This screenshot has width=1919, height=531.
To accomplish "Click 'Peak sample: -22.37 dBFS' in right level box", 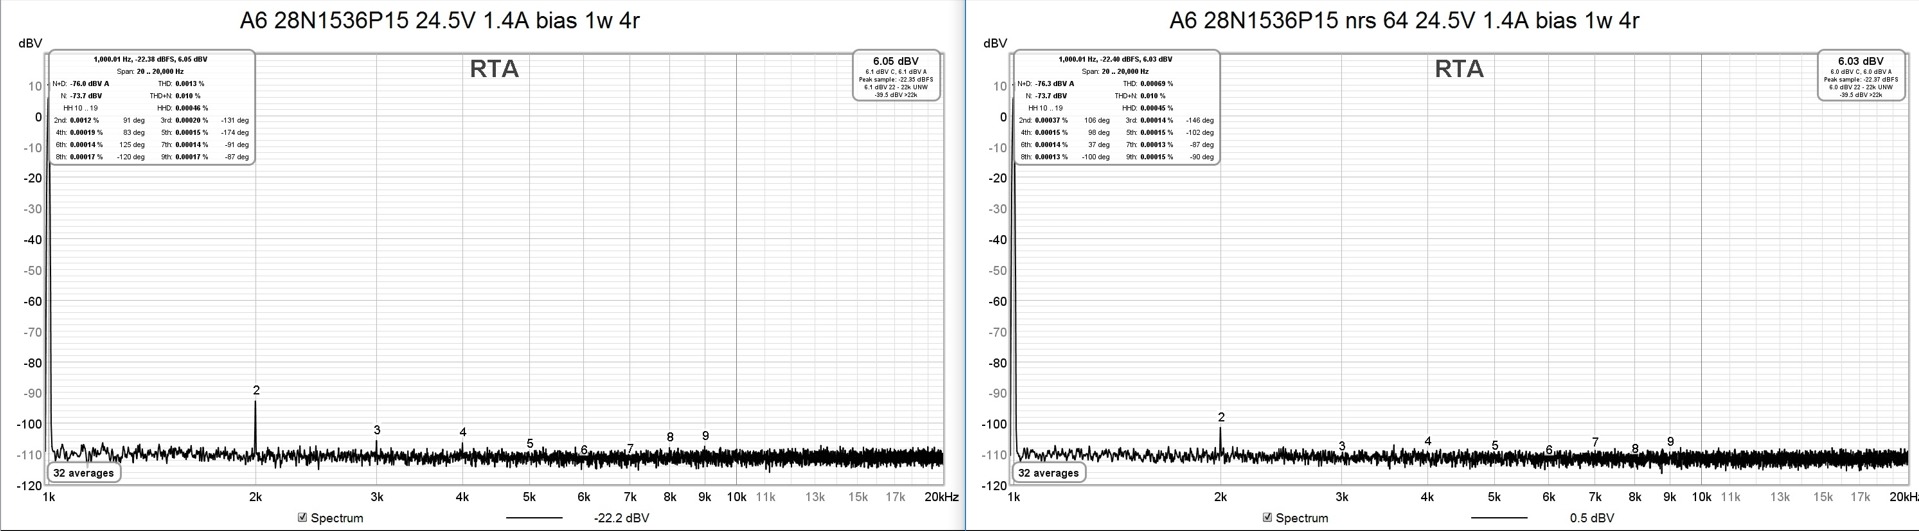I will 1861,79.
